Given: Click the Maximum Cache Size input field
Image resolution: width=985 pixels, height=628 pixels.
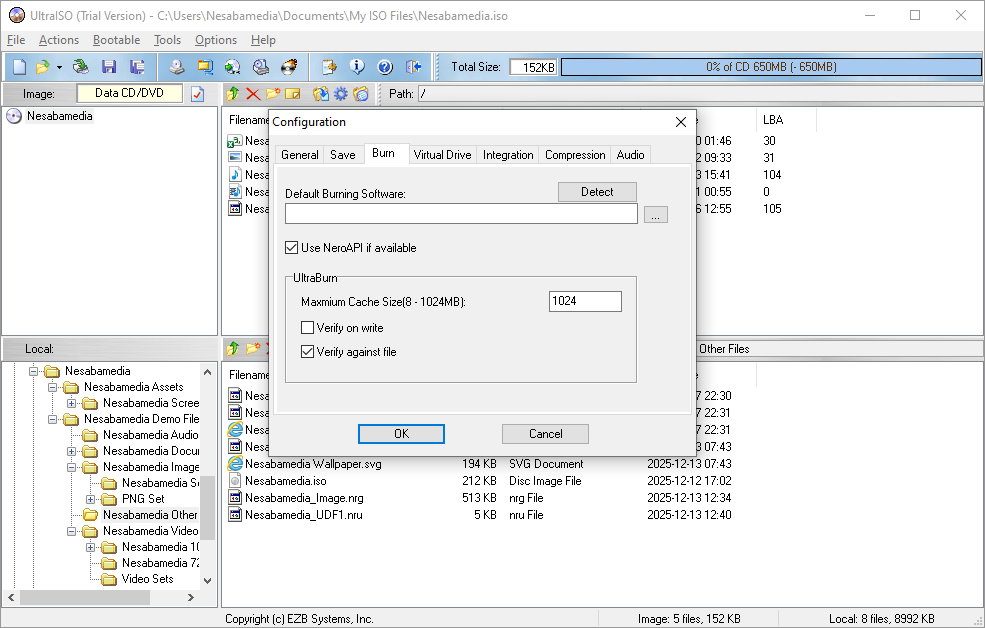Looking at the screenshot, I should coord(585,302).
